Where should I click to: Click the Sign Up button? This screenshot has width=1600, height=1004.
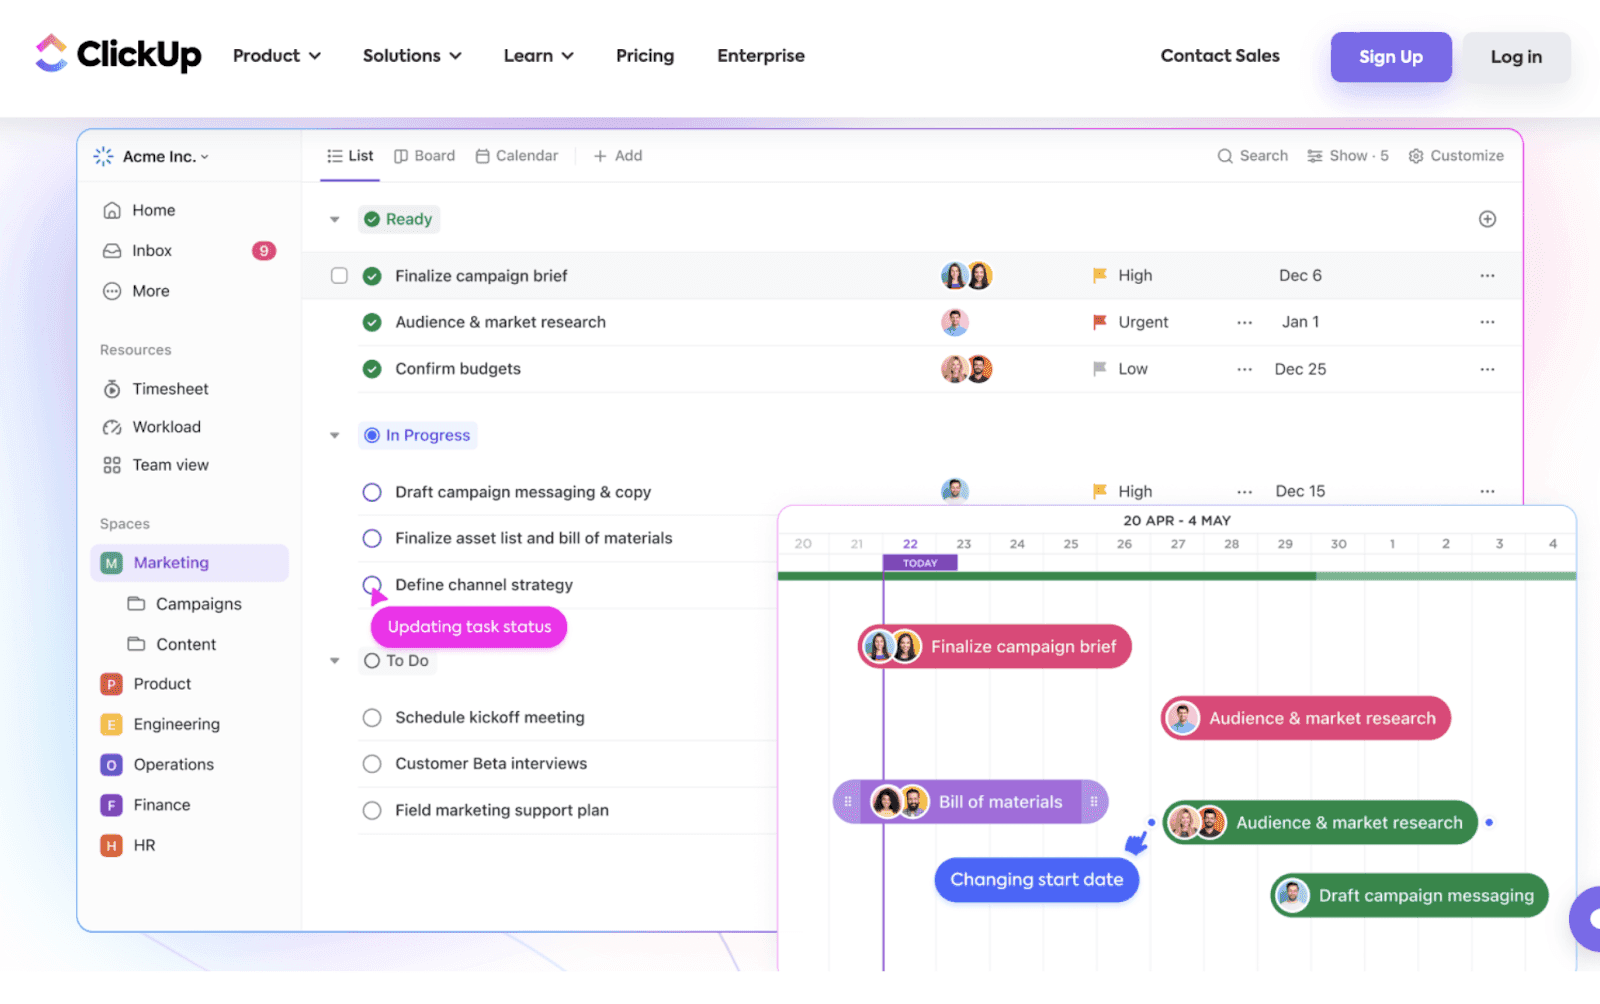(1391, 57)
